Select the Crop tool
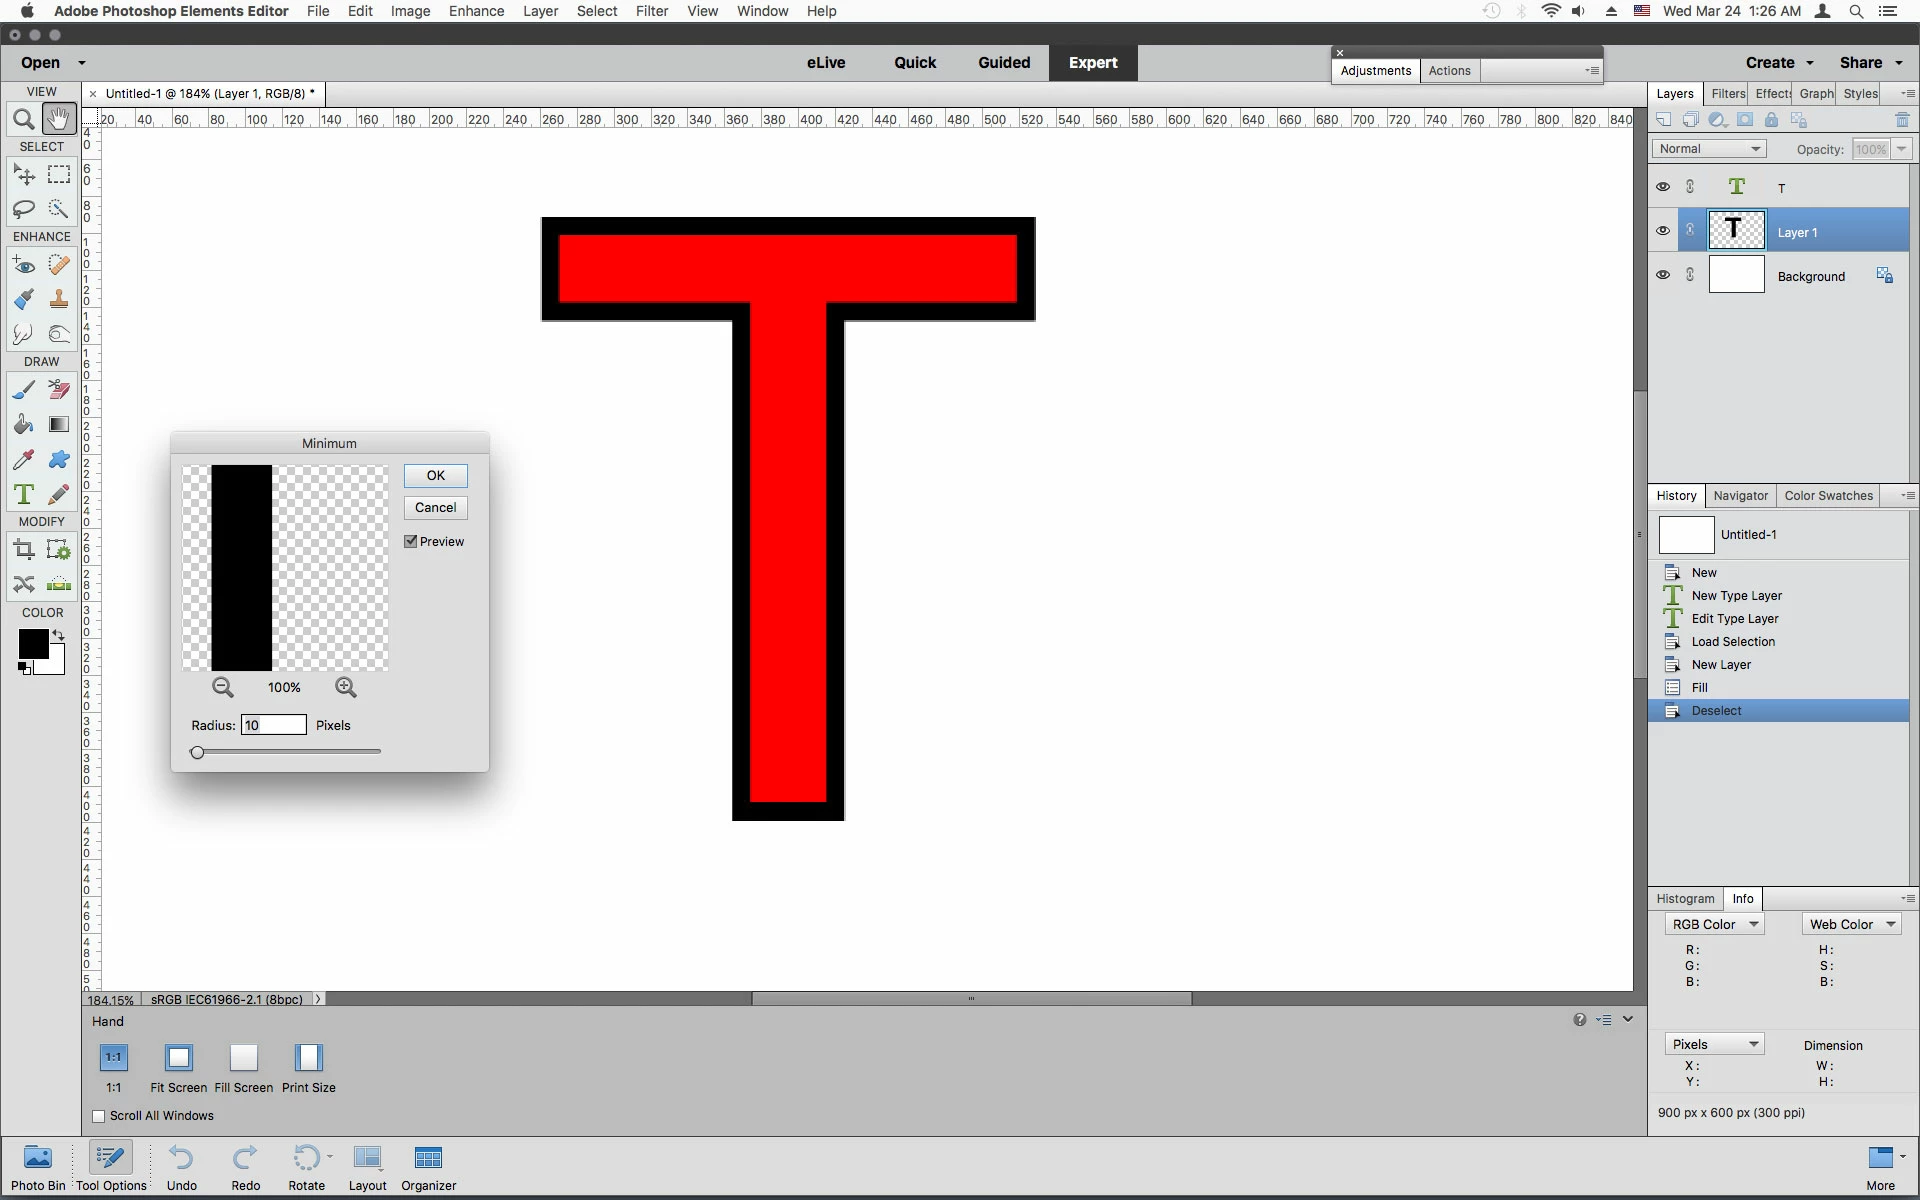 pos(24,549)
